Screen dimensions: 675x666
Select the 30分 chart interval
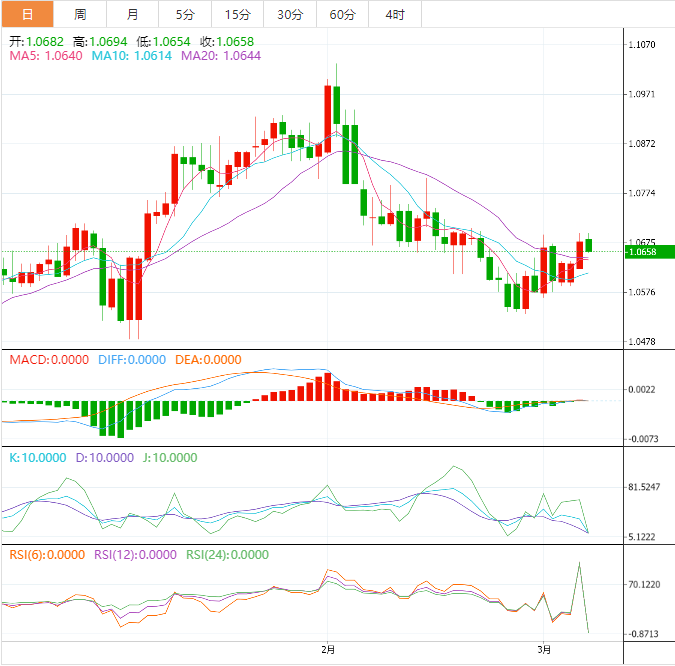(x=290, y=14)
